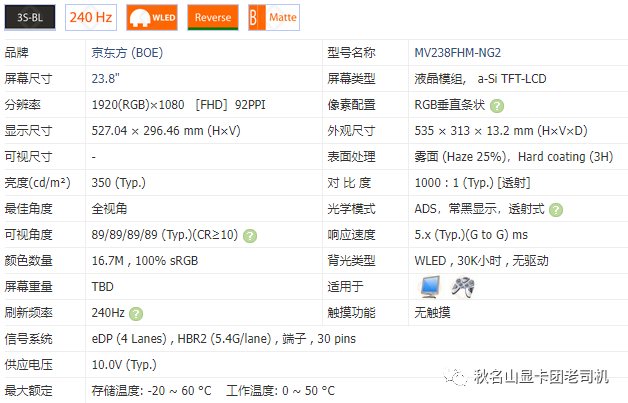This screenshot has height=403, width=628.
Task: Click the brand value 京东方 (BOE)
Action: point(127,53)
